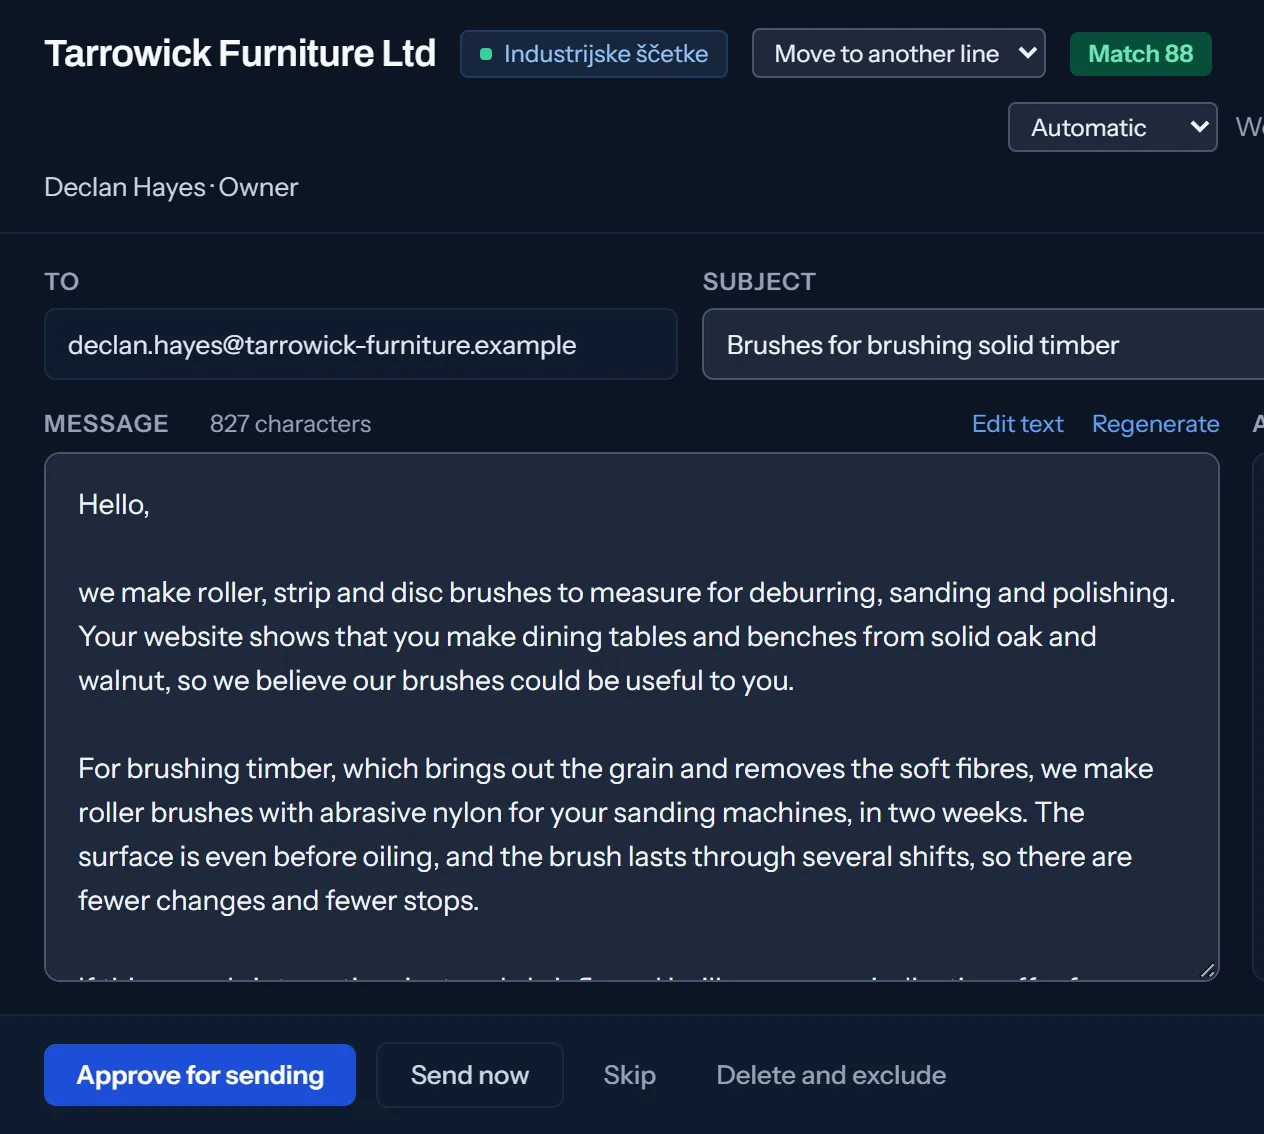This screenshot has width=1264, height=1134.
Task: Click Delete and exclude
Action: point(831,1075)
